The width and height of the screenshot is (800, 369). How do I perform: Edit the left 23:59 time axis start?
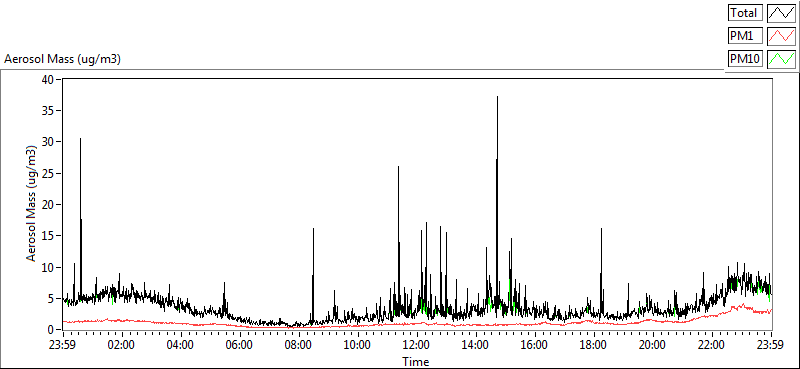click(x=63, y=344)
